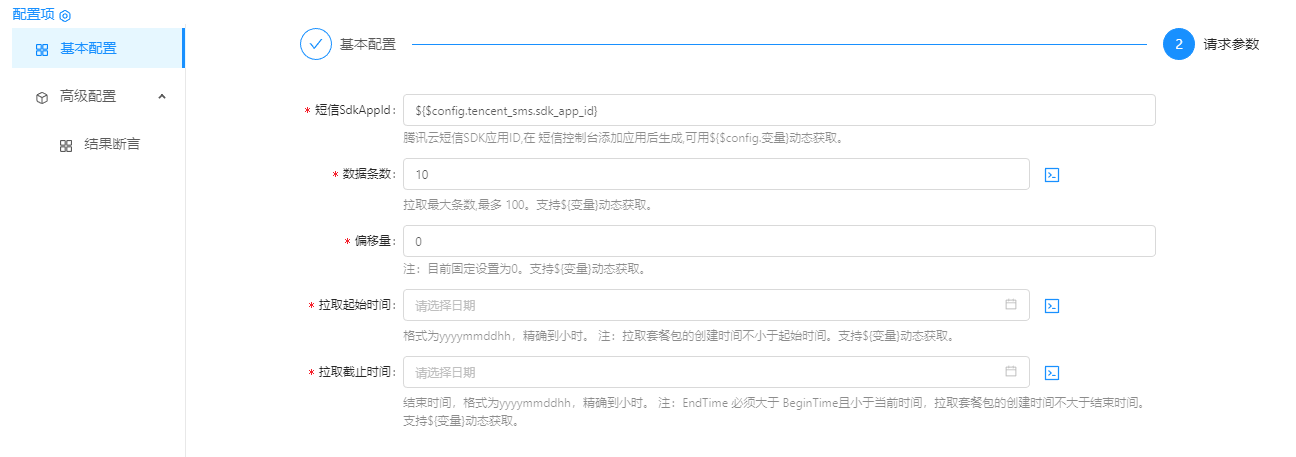
Task: Click the script icon beside 拉取截止时间
Action: [1051, 373]
